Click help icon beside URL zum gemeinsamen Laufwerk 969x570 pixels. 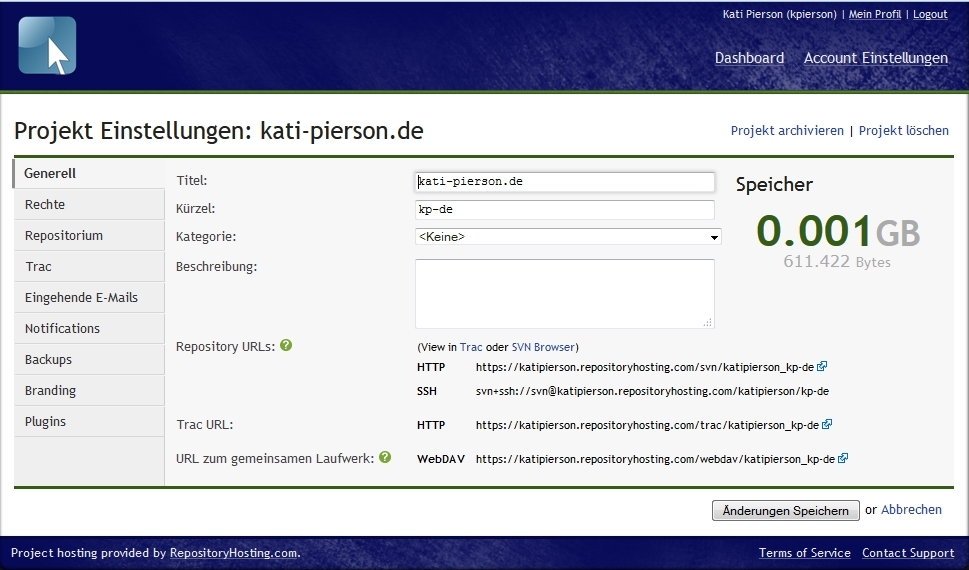pyautogui.click(x=385, y=457)
